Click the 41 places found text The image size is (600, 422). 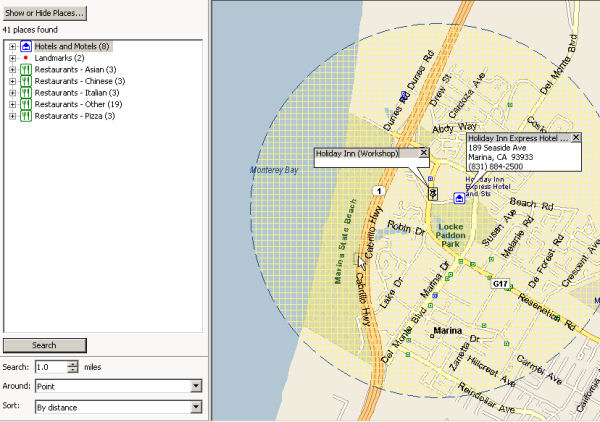click(x=30, y=30)
